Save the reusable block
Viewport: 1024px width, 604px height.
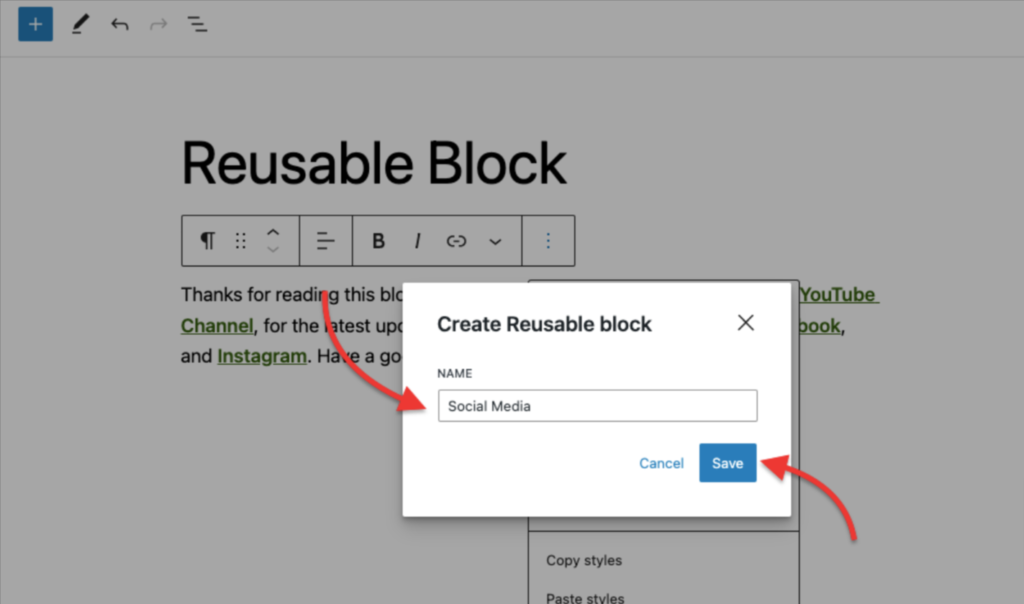[x=728, y=463]
